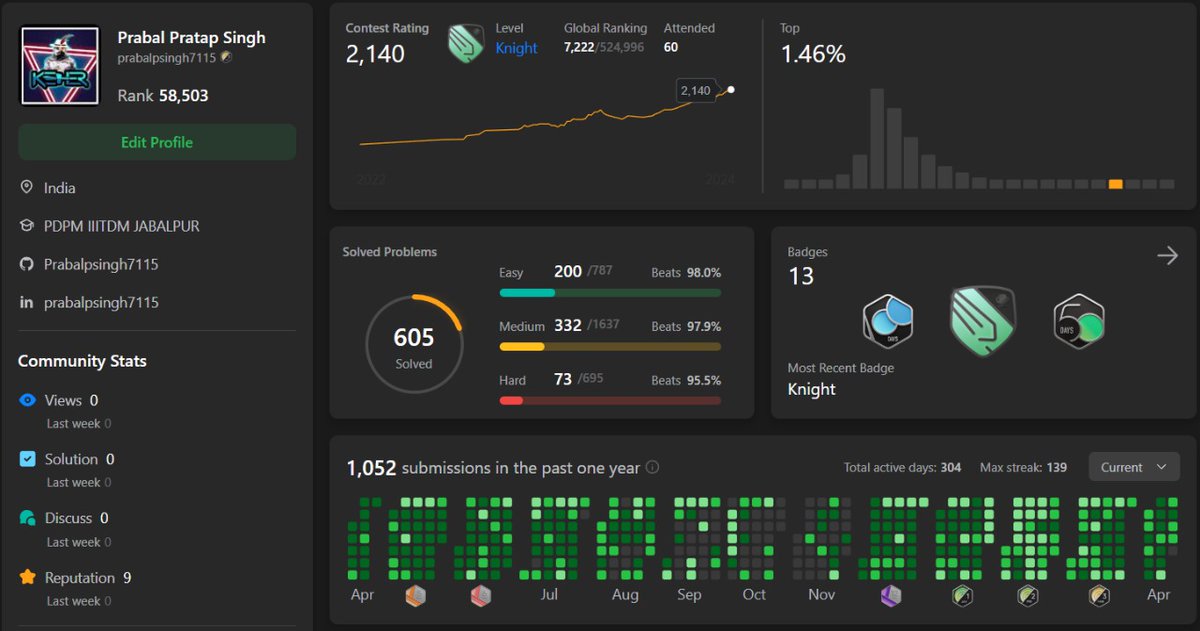Click the verified badge beside prabalpsingh7115 username
1200x631 pixels.
(227, 58)
